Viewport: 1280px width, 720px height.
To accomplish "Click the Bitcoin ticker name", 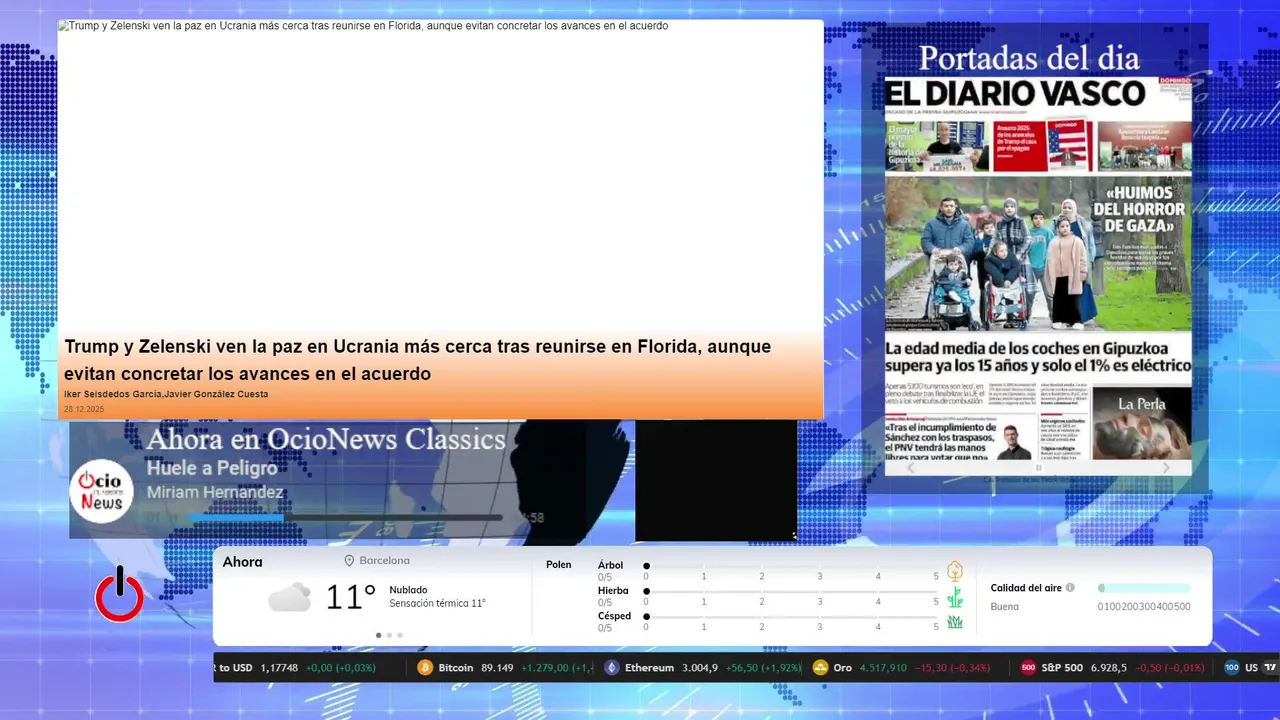I will point(455,667).
